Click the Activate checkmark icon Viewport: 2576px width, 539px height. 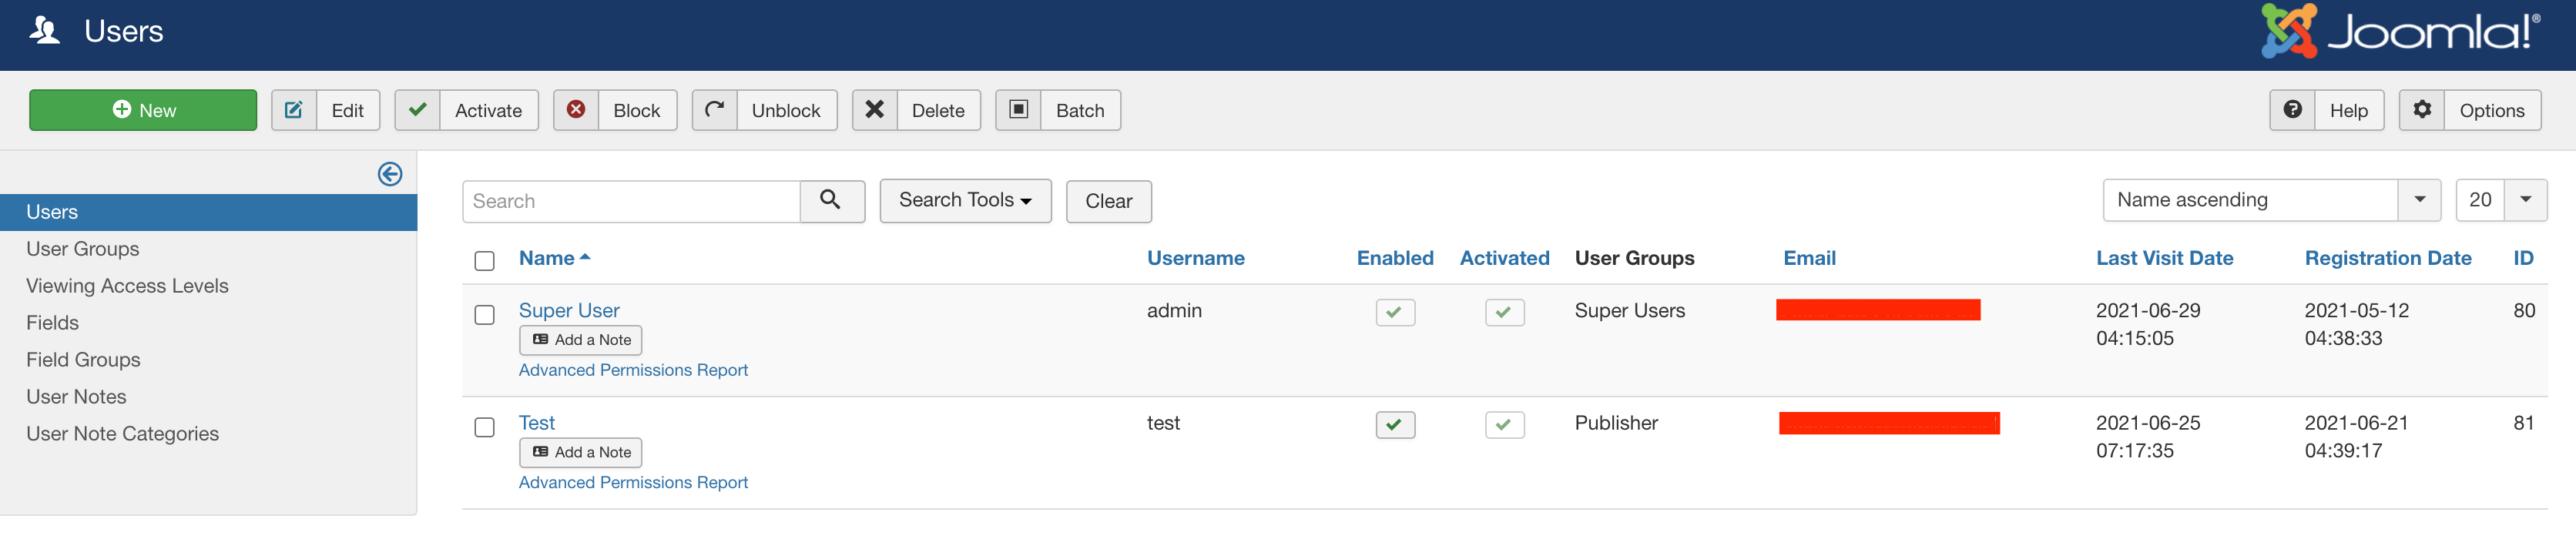pos(418,110)
